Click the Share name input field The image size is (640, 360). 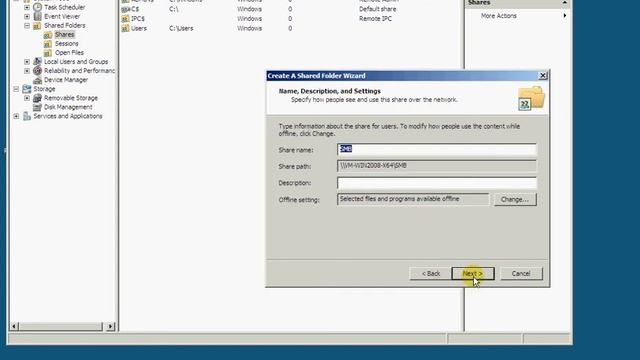(x=437, y=149)
